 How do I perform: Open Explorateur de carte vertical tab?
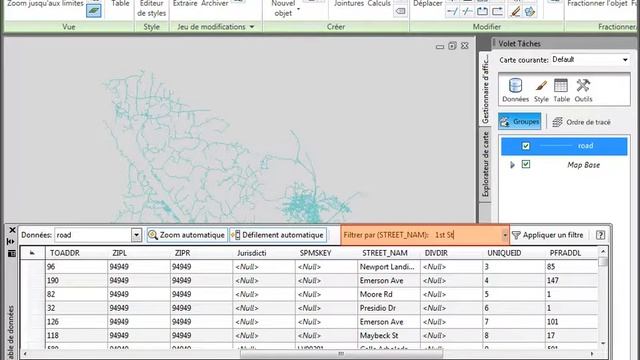[x=485, y=164]
